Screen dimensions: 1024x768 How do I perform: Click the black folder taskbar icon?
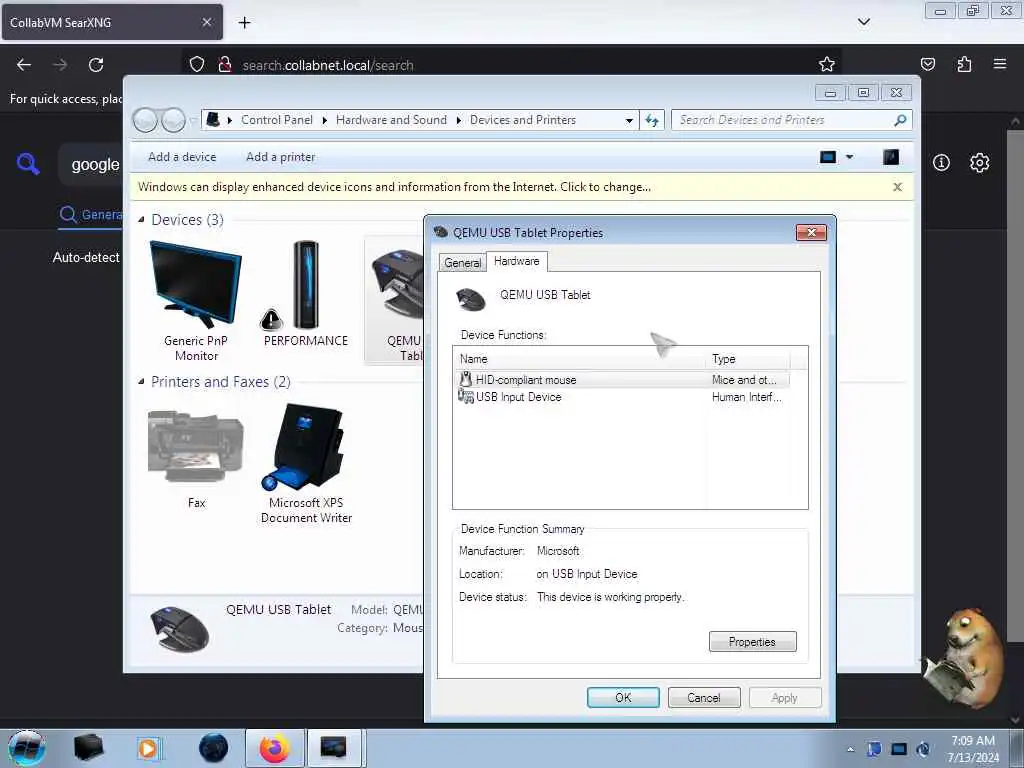pos(88,748)
